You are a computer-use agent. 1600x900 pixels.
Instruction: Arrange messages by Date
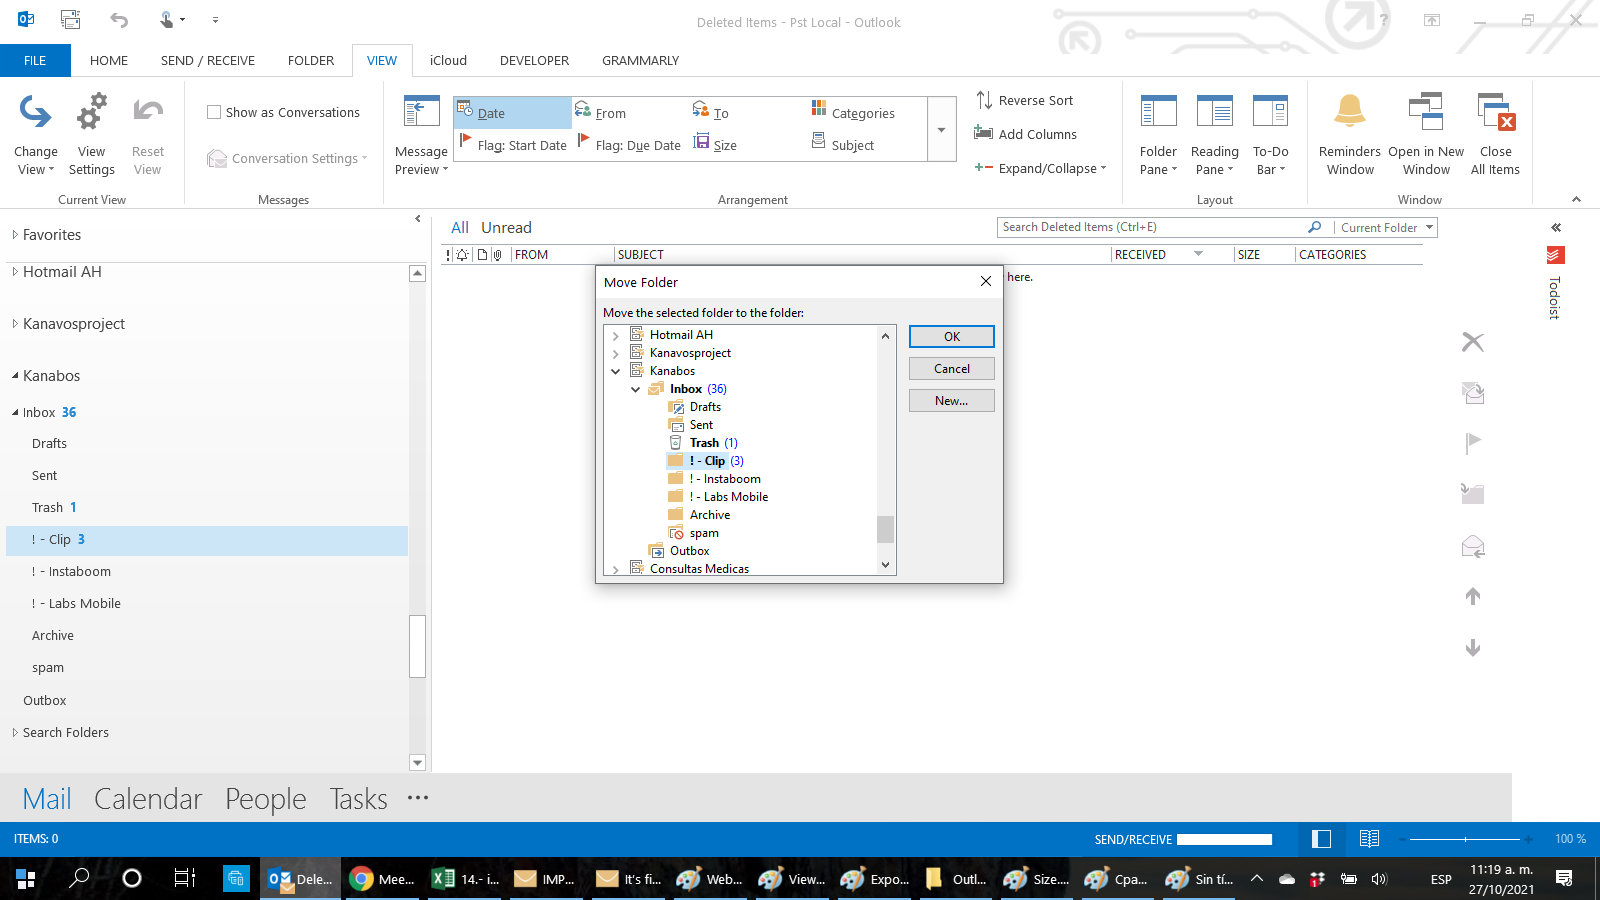513,113
